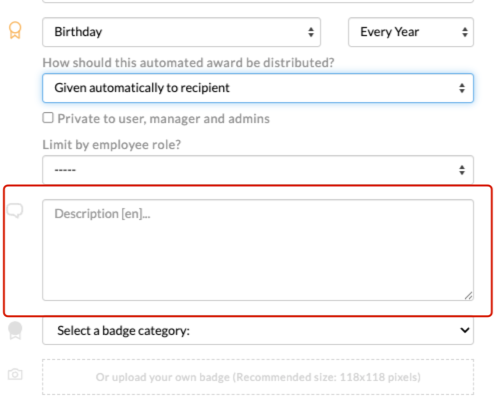
Task: Click the orange award ribbon icon
Action: tap(15, 30)
